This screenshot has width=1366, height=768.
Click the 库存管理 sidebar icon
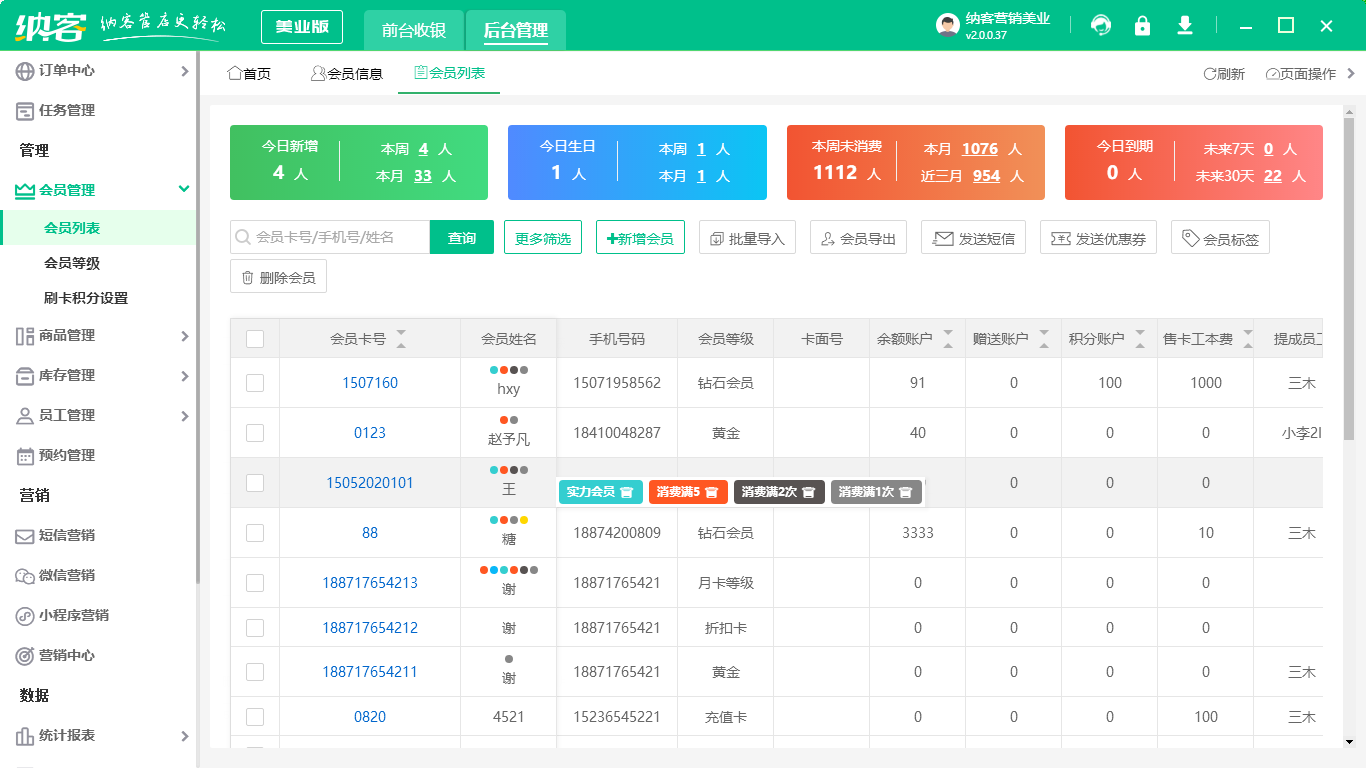coord(25,376)
